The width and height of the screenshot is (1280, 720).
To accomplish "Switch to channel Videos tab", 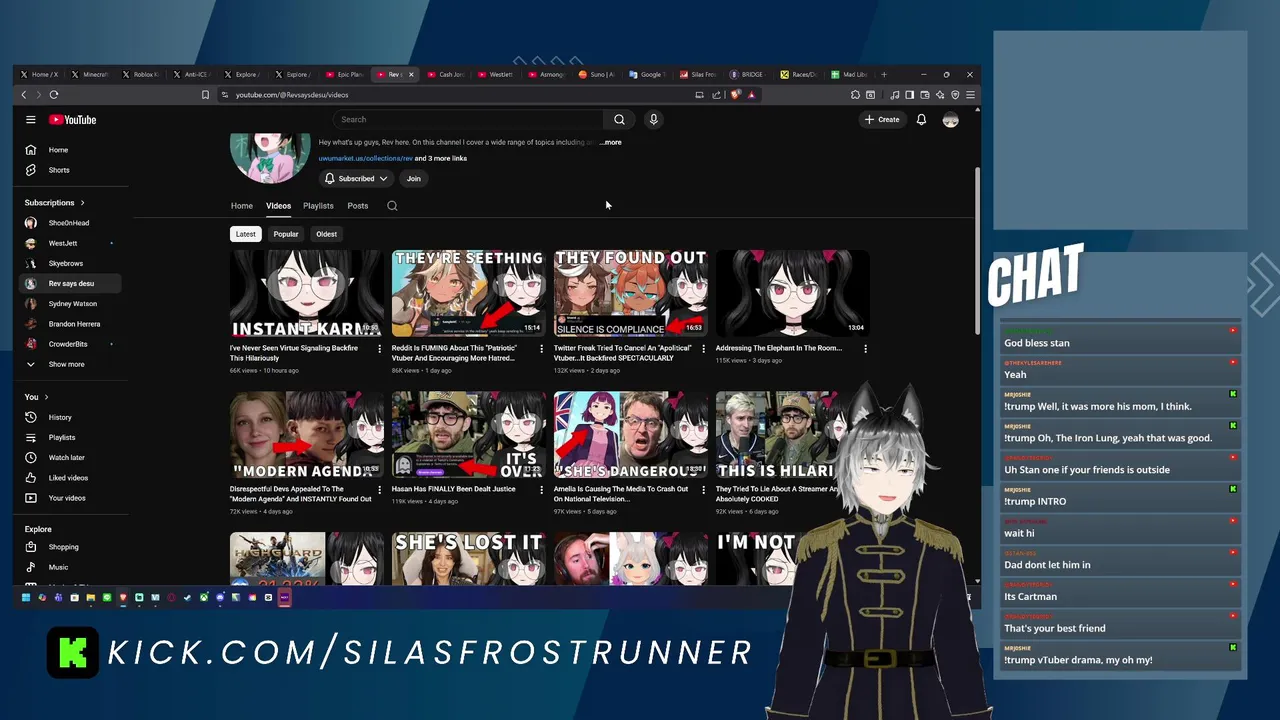I will 278,206.
